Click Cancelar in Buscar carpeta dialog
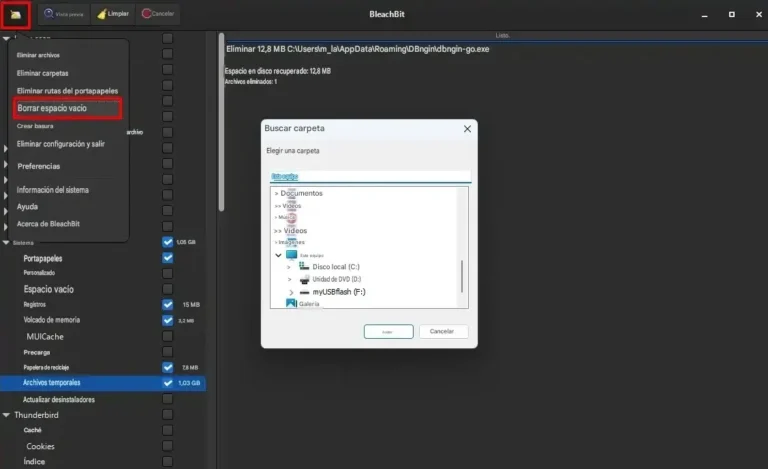768x469 pixels. [443, 331]
